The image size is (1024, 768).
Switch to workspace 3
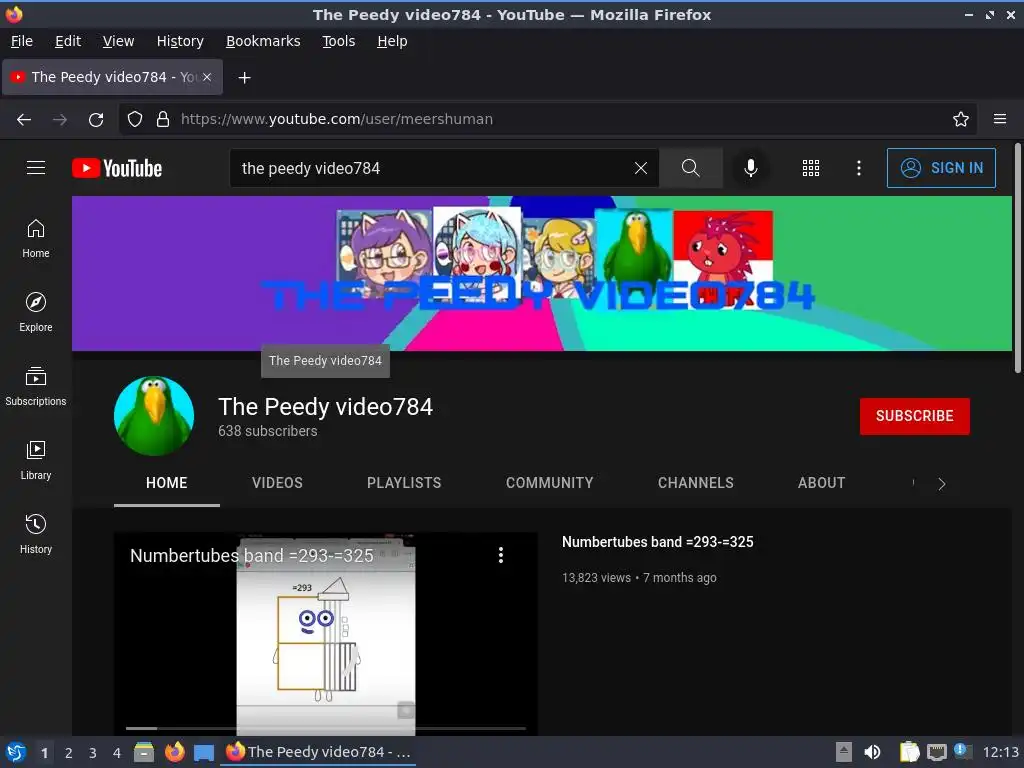point(93,753)
